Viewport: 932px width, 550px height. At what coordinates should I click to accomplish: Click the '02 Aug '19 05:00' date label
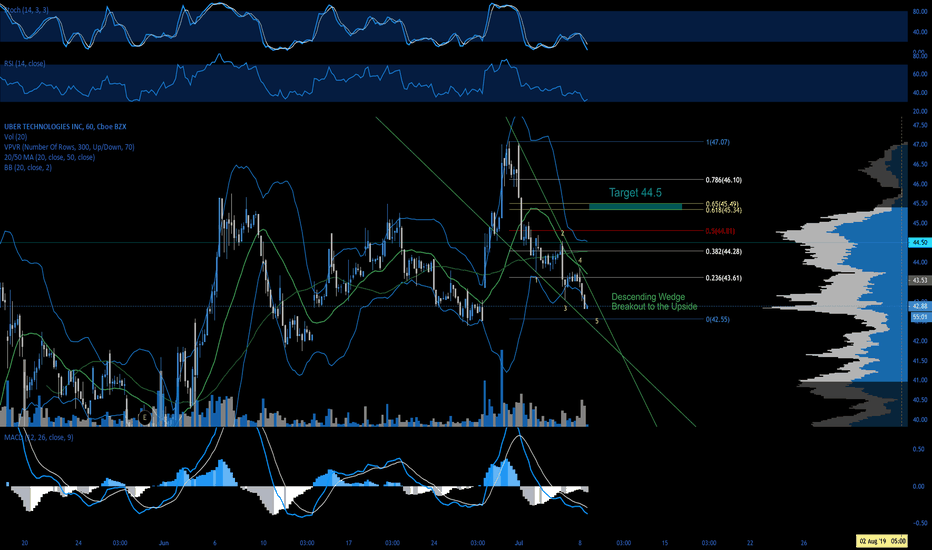(882, 541)
